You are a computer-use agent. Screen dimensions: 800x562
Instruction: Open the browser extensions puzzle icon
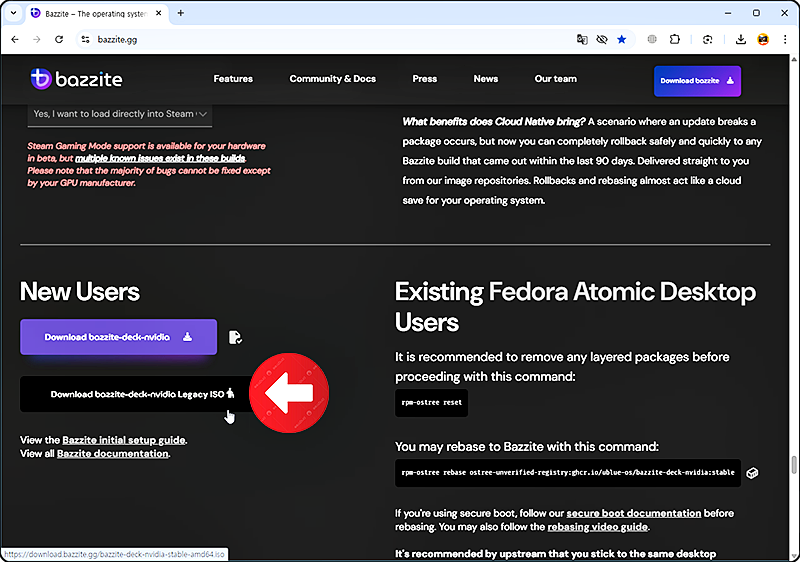(x=674, y=39)
